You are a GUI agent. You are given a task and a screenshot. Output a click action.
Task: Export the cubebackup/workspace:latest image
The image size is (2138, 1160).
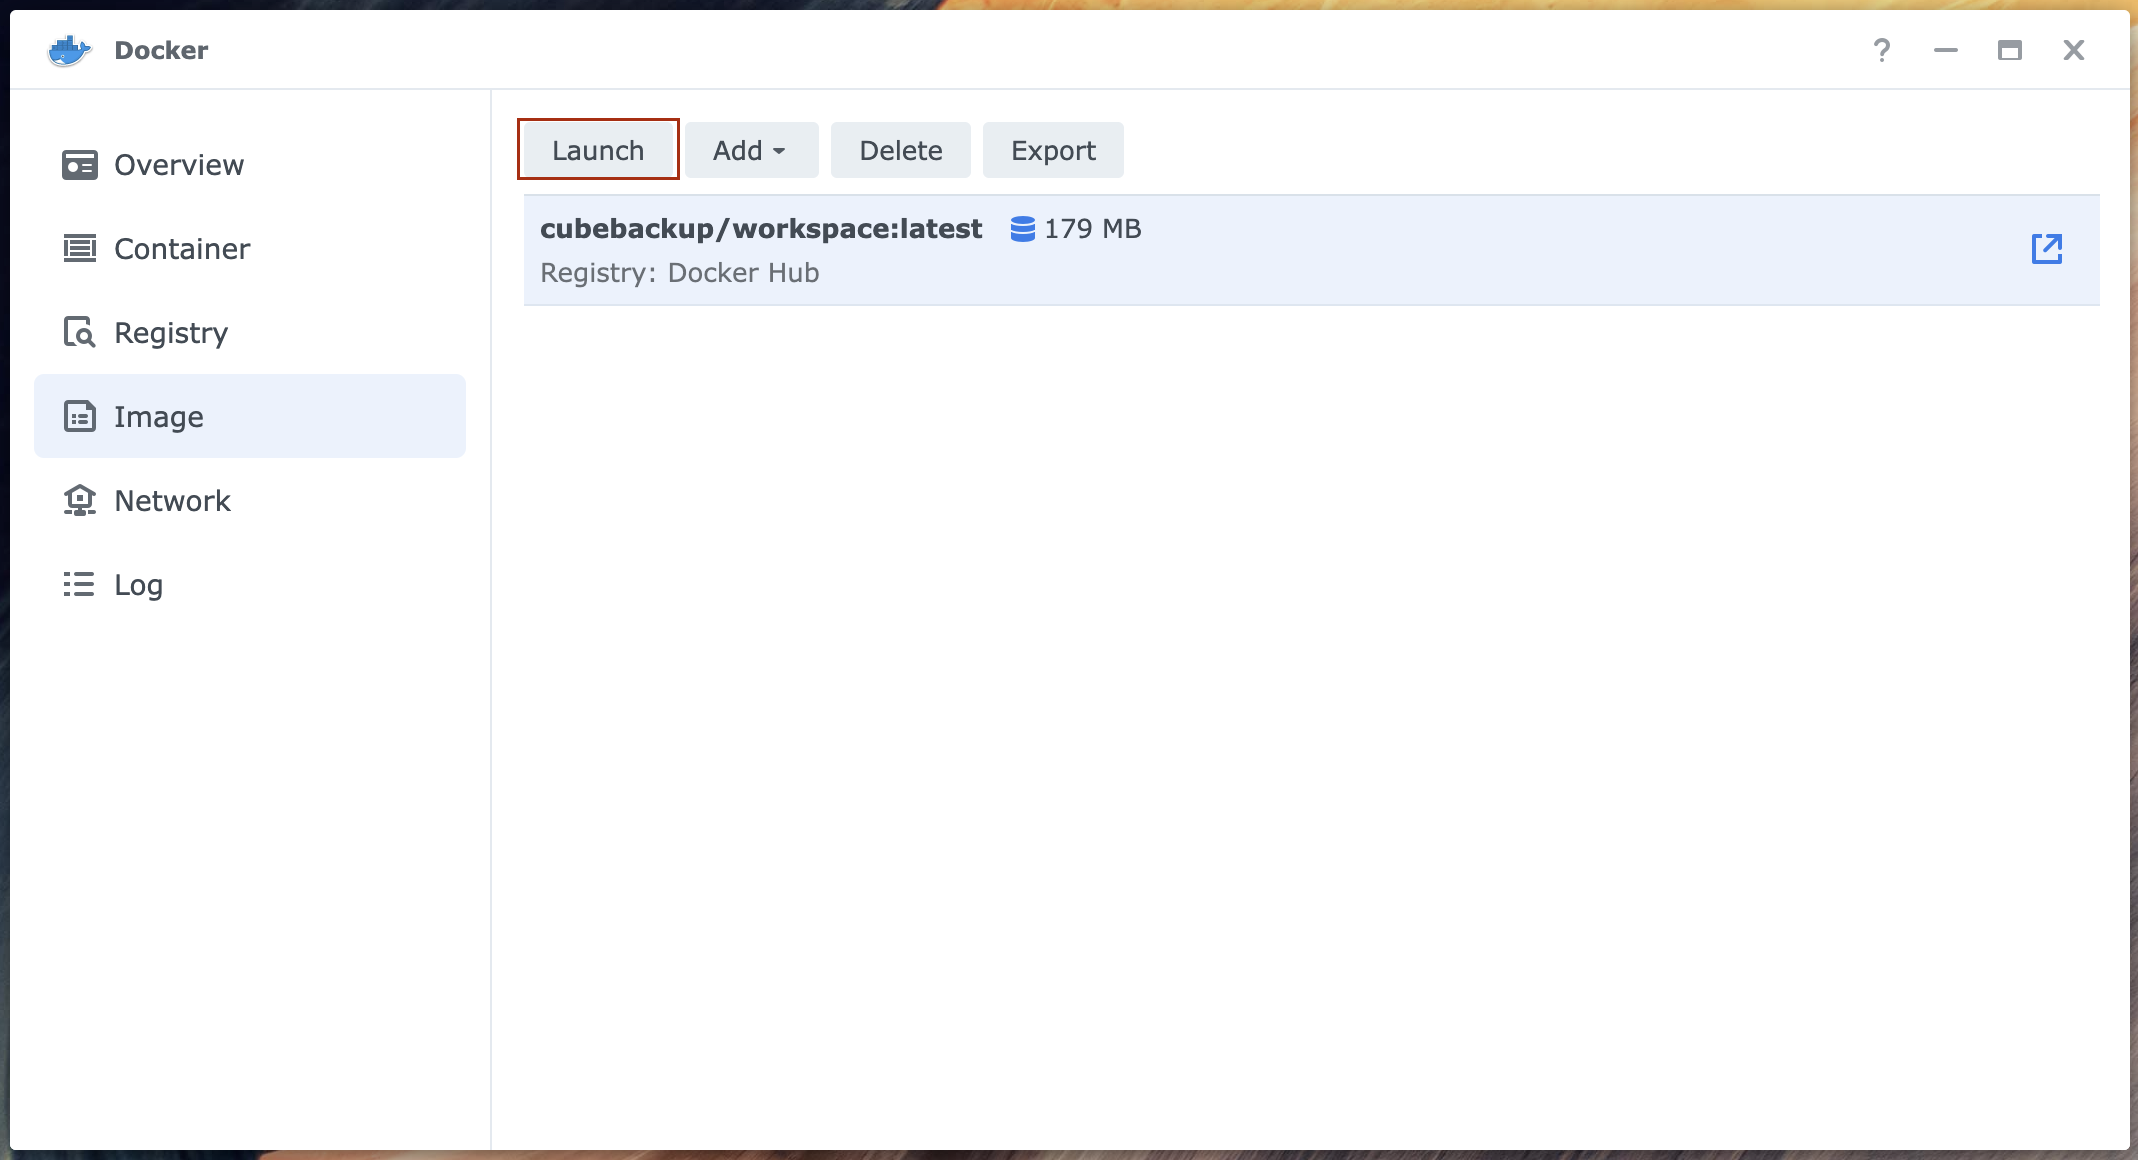click(x=1053, y=149)
